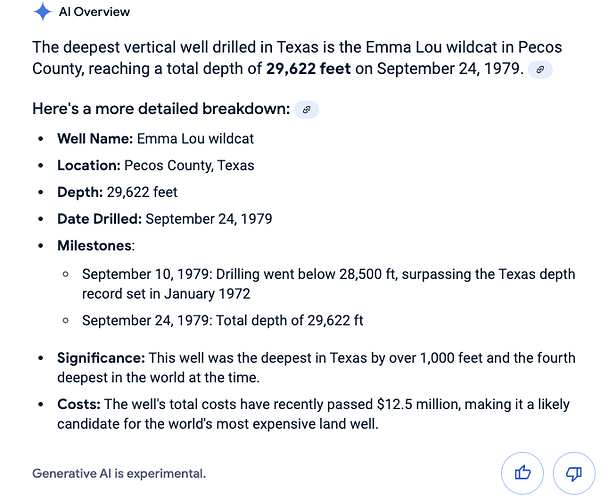Screen dimensions: 616x500
Task: Select the 'Well Name: Emma Lou wildcat' bullet
Action: (x=156, y=139)
